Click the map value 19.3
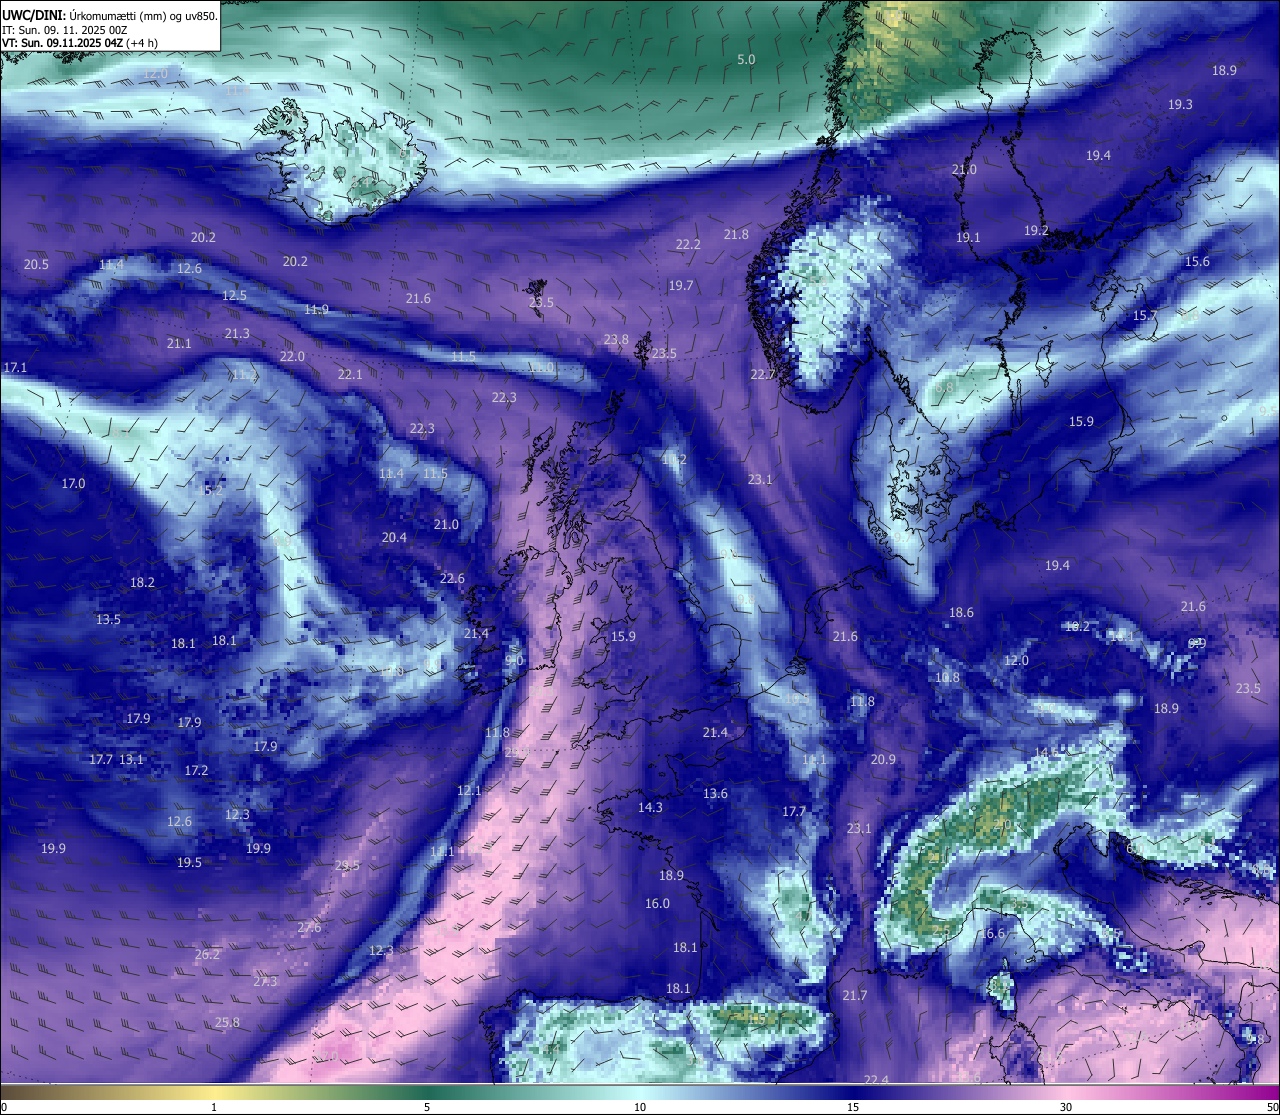This screenshot has height=1115, width=1280. tap(1180, 104)
